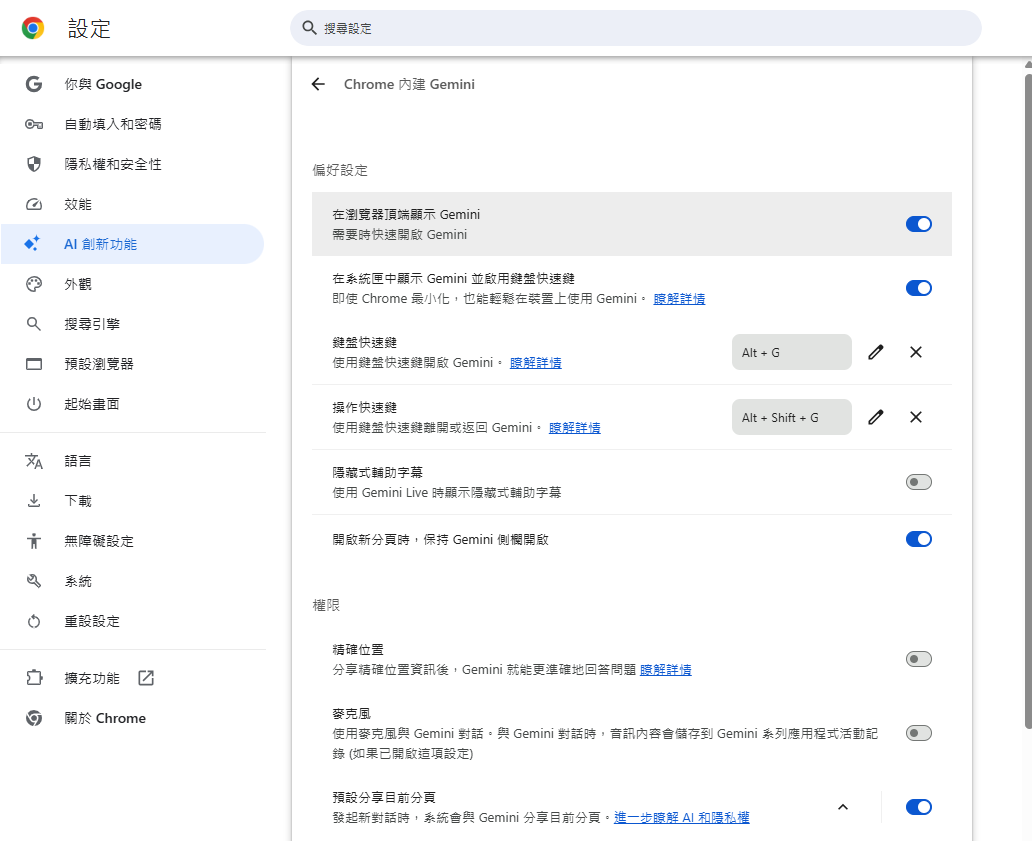
Task: Focus the 搜尋設定 search field
Action: (x=636, y=28)
